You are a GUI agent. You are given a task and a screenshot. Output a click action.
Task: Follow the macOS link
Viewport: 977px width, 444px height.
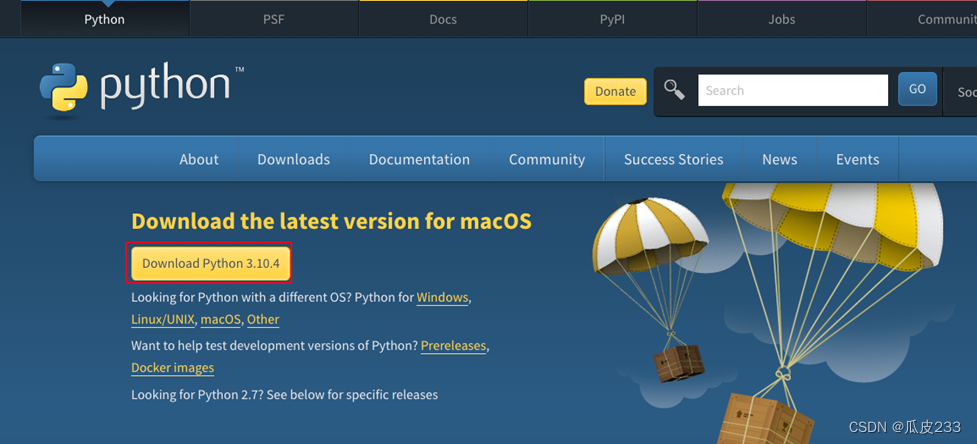coord(221,320)
